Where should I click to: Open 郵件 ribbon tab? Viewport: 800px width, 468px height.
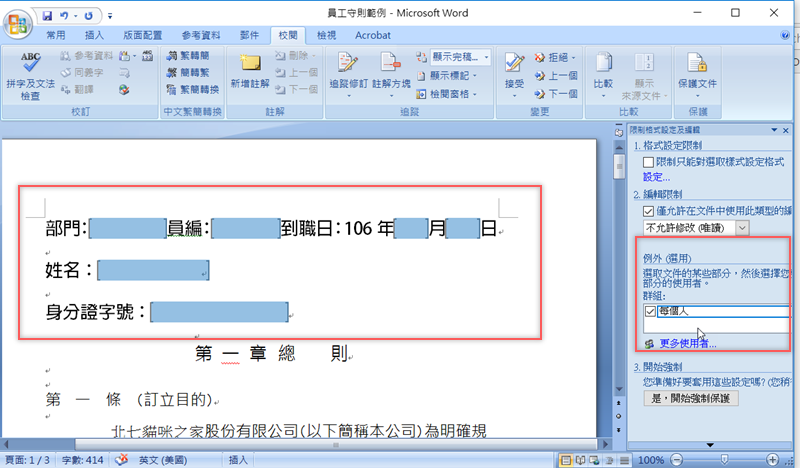[x=249, y=35]
